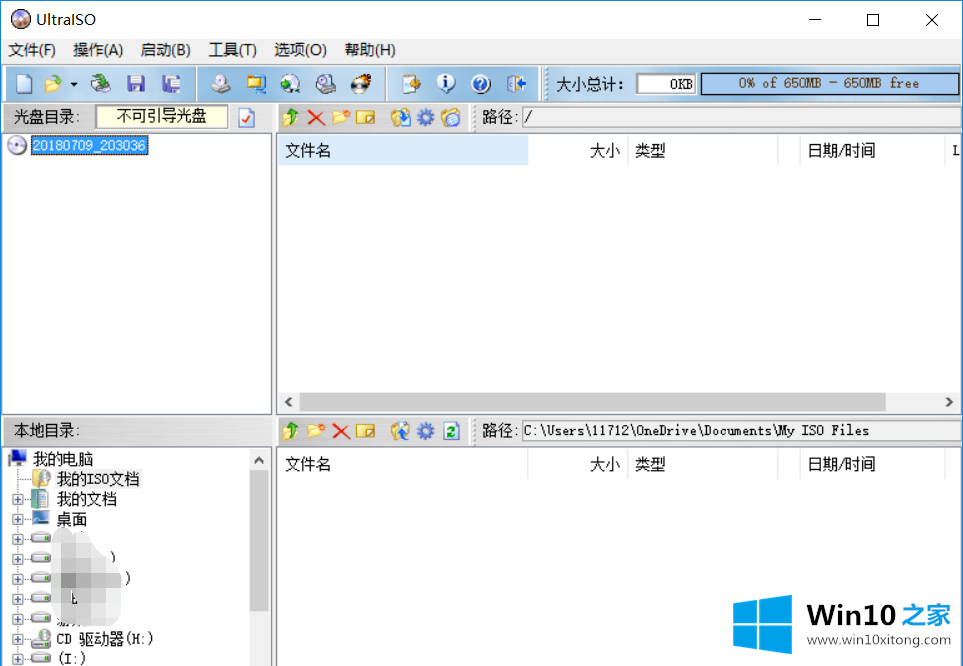Maximize the UltraISO window
Image resolution: width=963 pixels, height=666 pixels.
coord(873,20)
